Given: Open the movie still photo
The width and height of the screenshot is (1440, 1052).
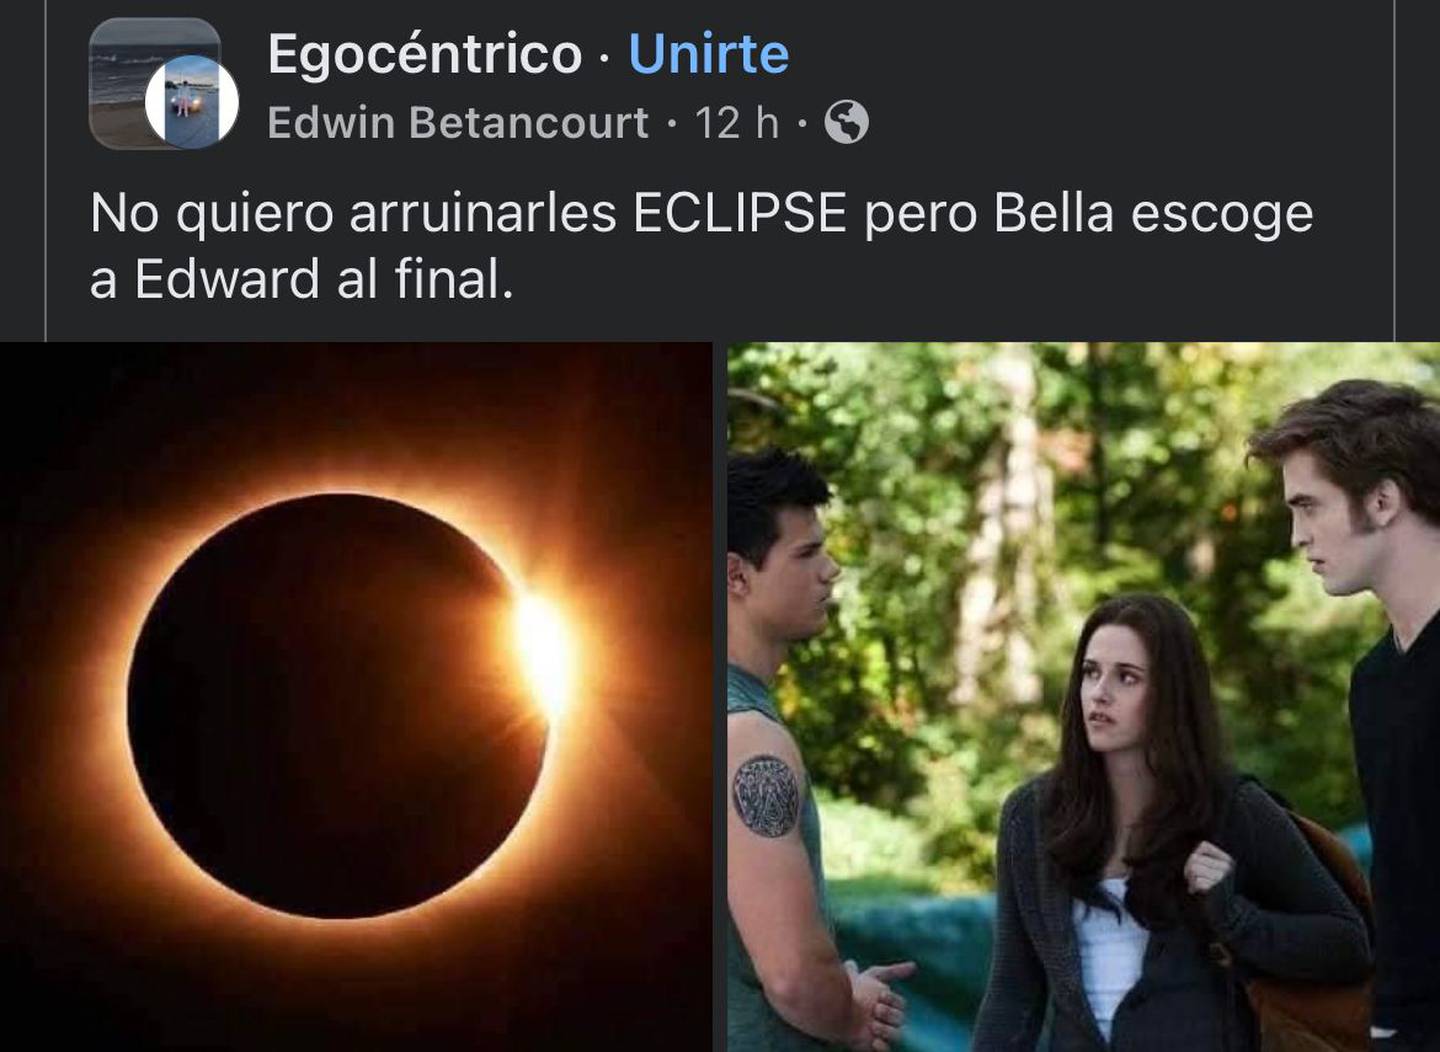Looking at the screenshot, I should point(1083,697).
